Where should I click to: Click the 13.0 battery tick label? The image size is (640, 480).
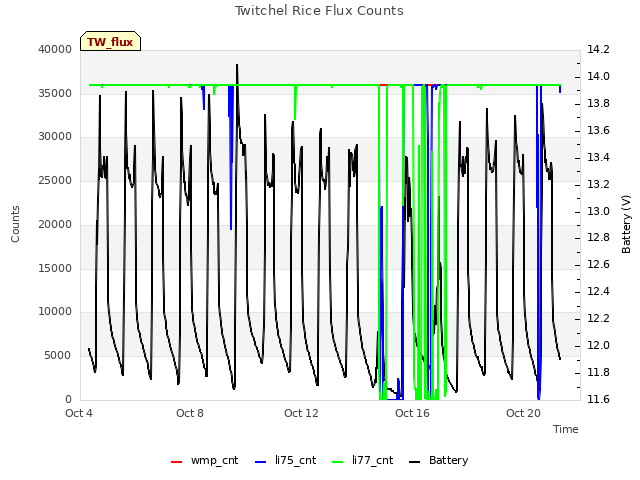(x=598, y=211)
